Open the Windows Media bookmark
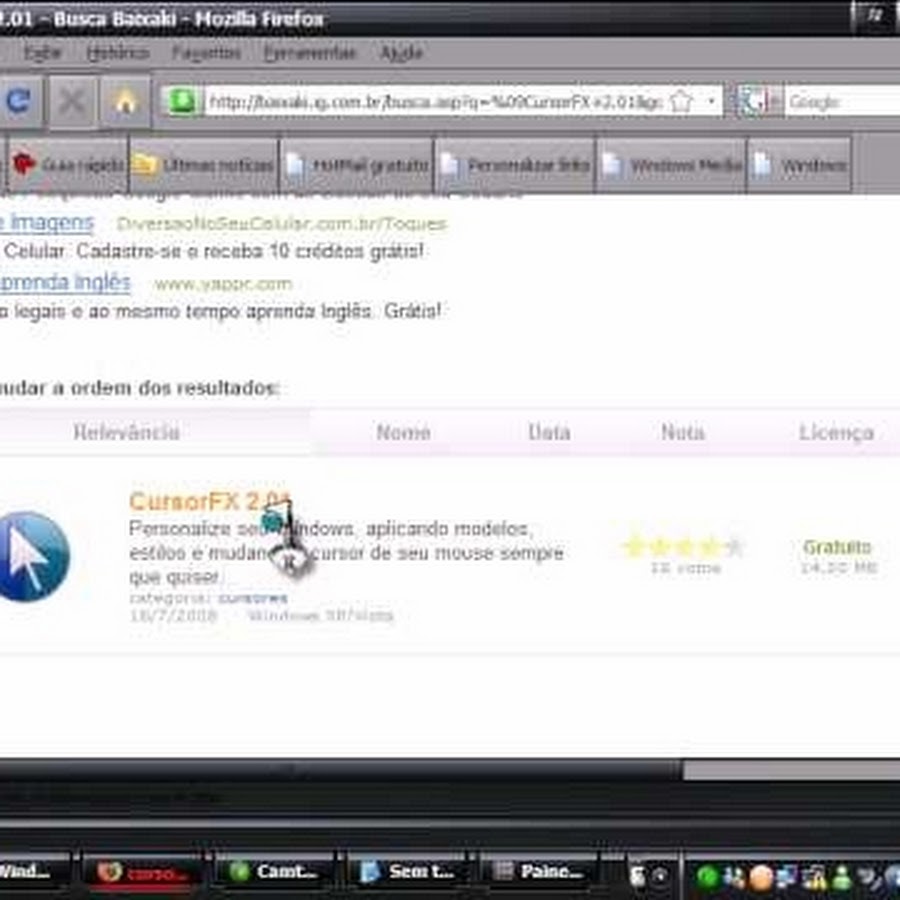The image size is (900, 900). coord(672,165)
